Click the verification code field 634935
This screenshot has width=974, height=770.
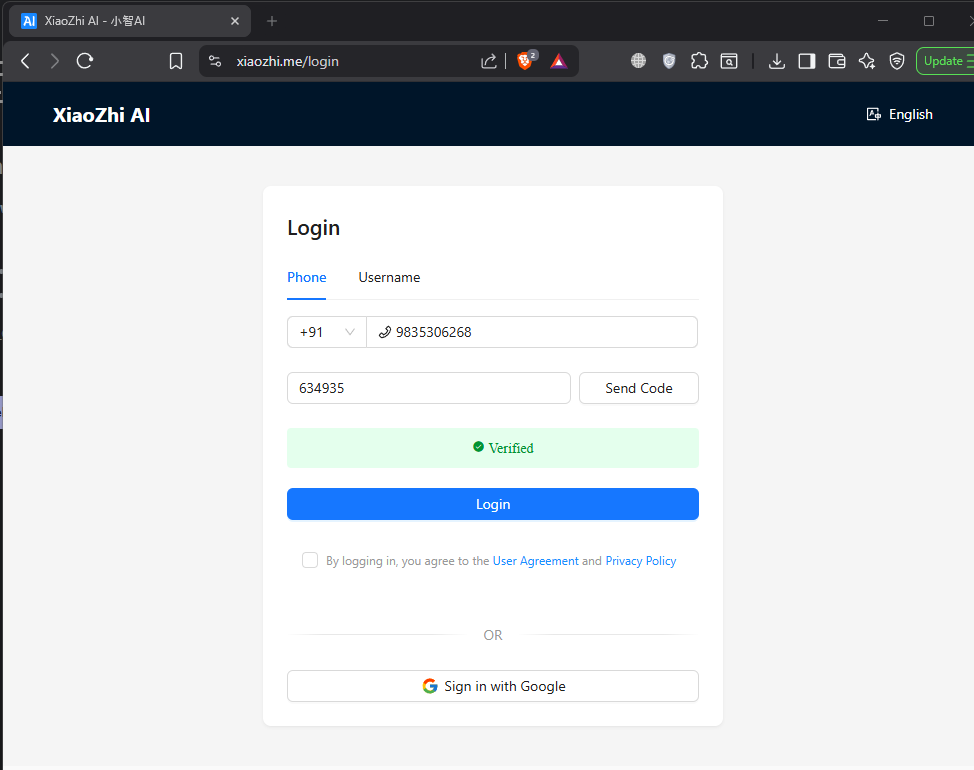click(x=429, y=388)
